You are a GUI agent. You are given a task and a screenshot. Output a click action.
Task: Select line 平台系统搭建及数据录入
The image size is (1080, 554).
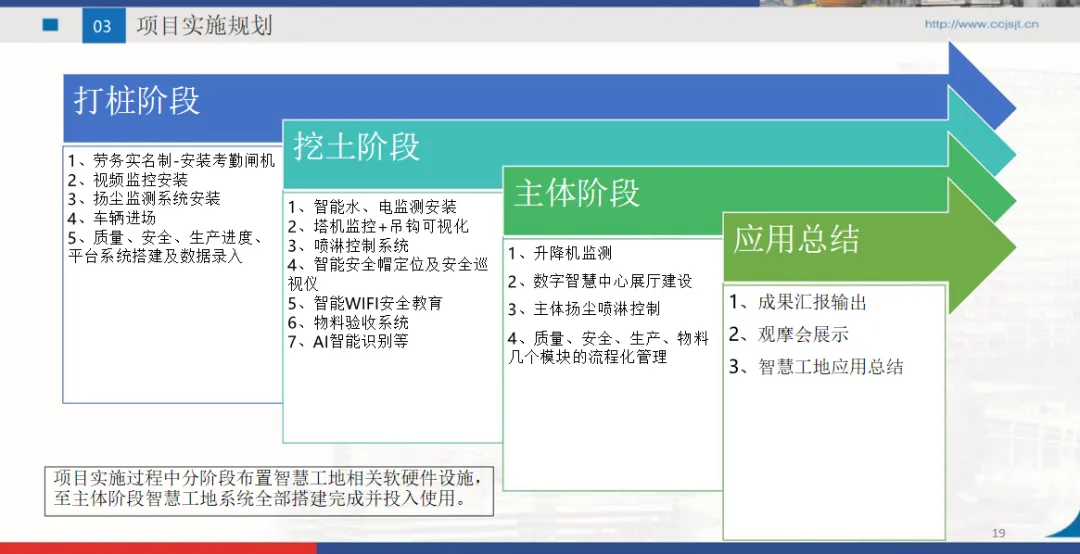point(155,256)
